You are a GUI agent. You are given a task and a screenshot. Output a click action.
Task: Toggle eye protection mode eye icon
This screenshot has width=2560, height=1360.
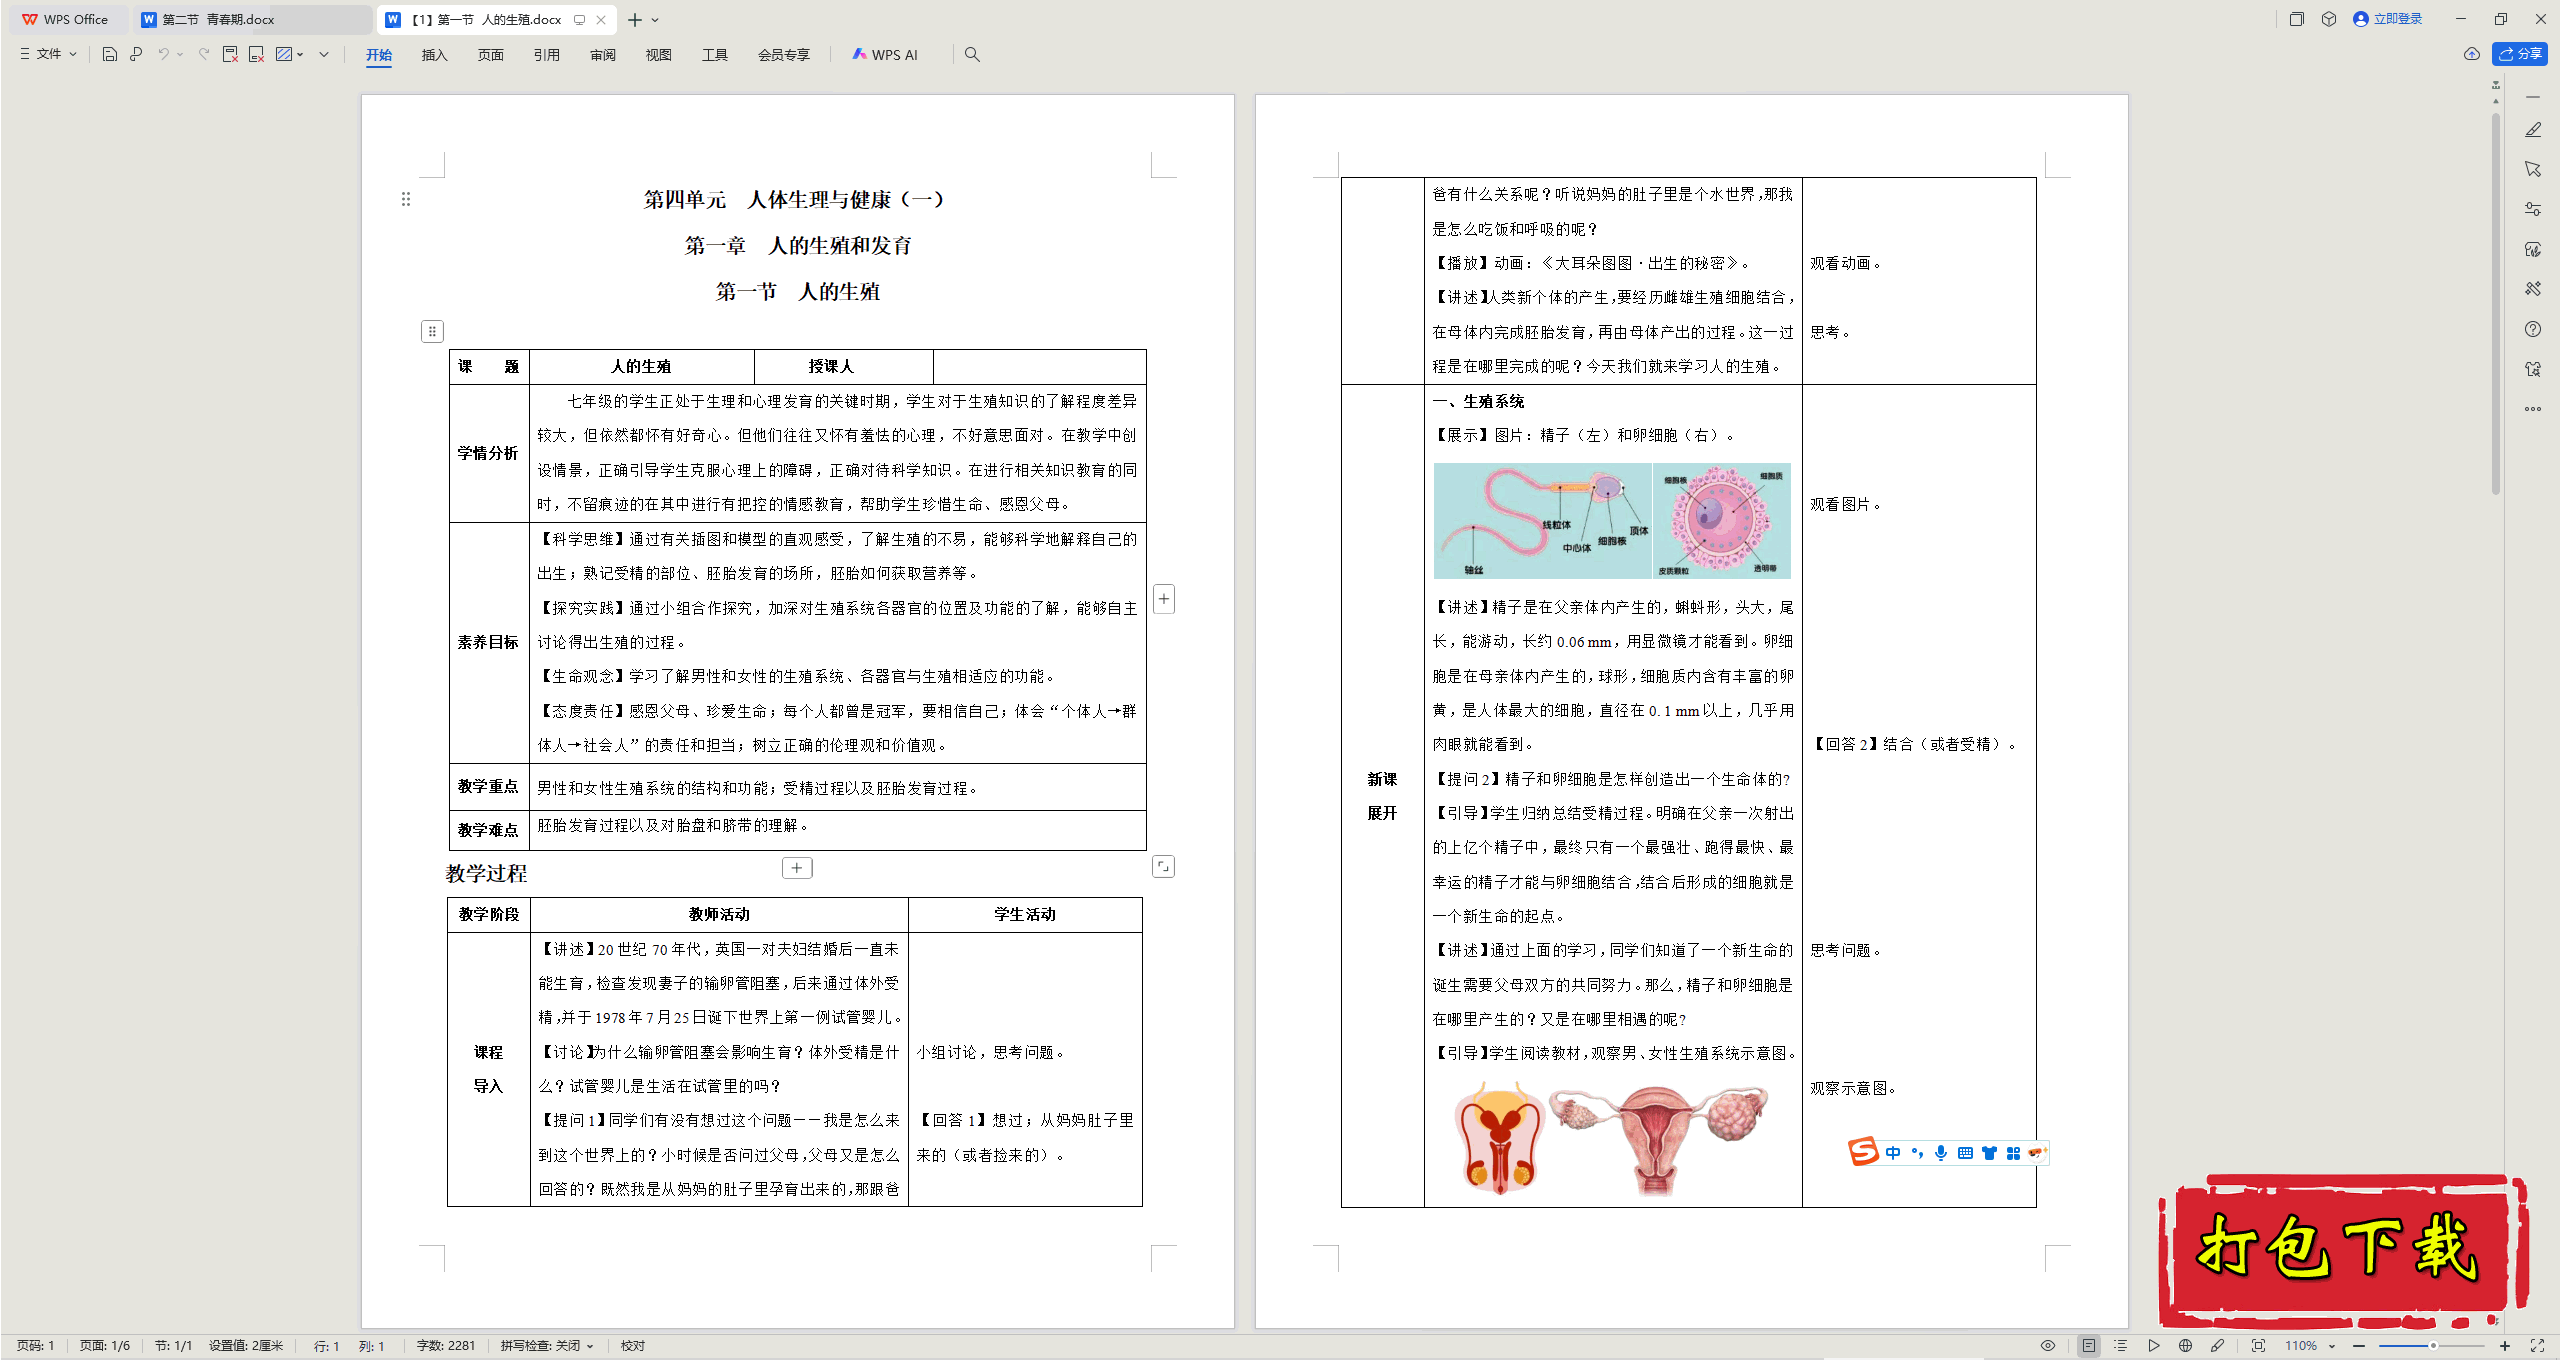[2048, 1346]
